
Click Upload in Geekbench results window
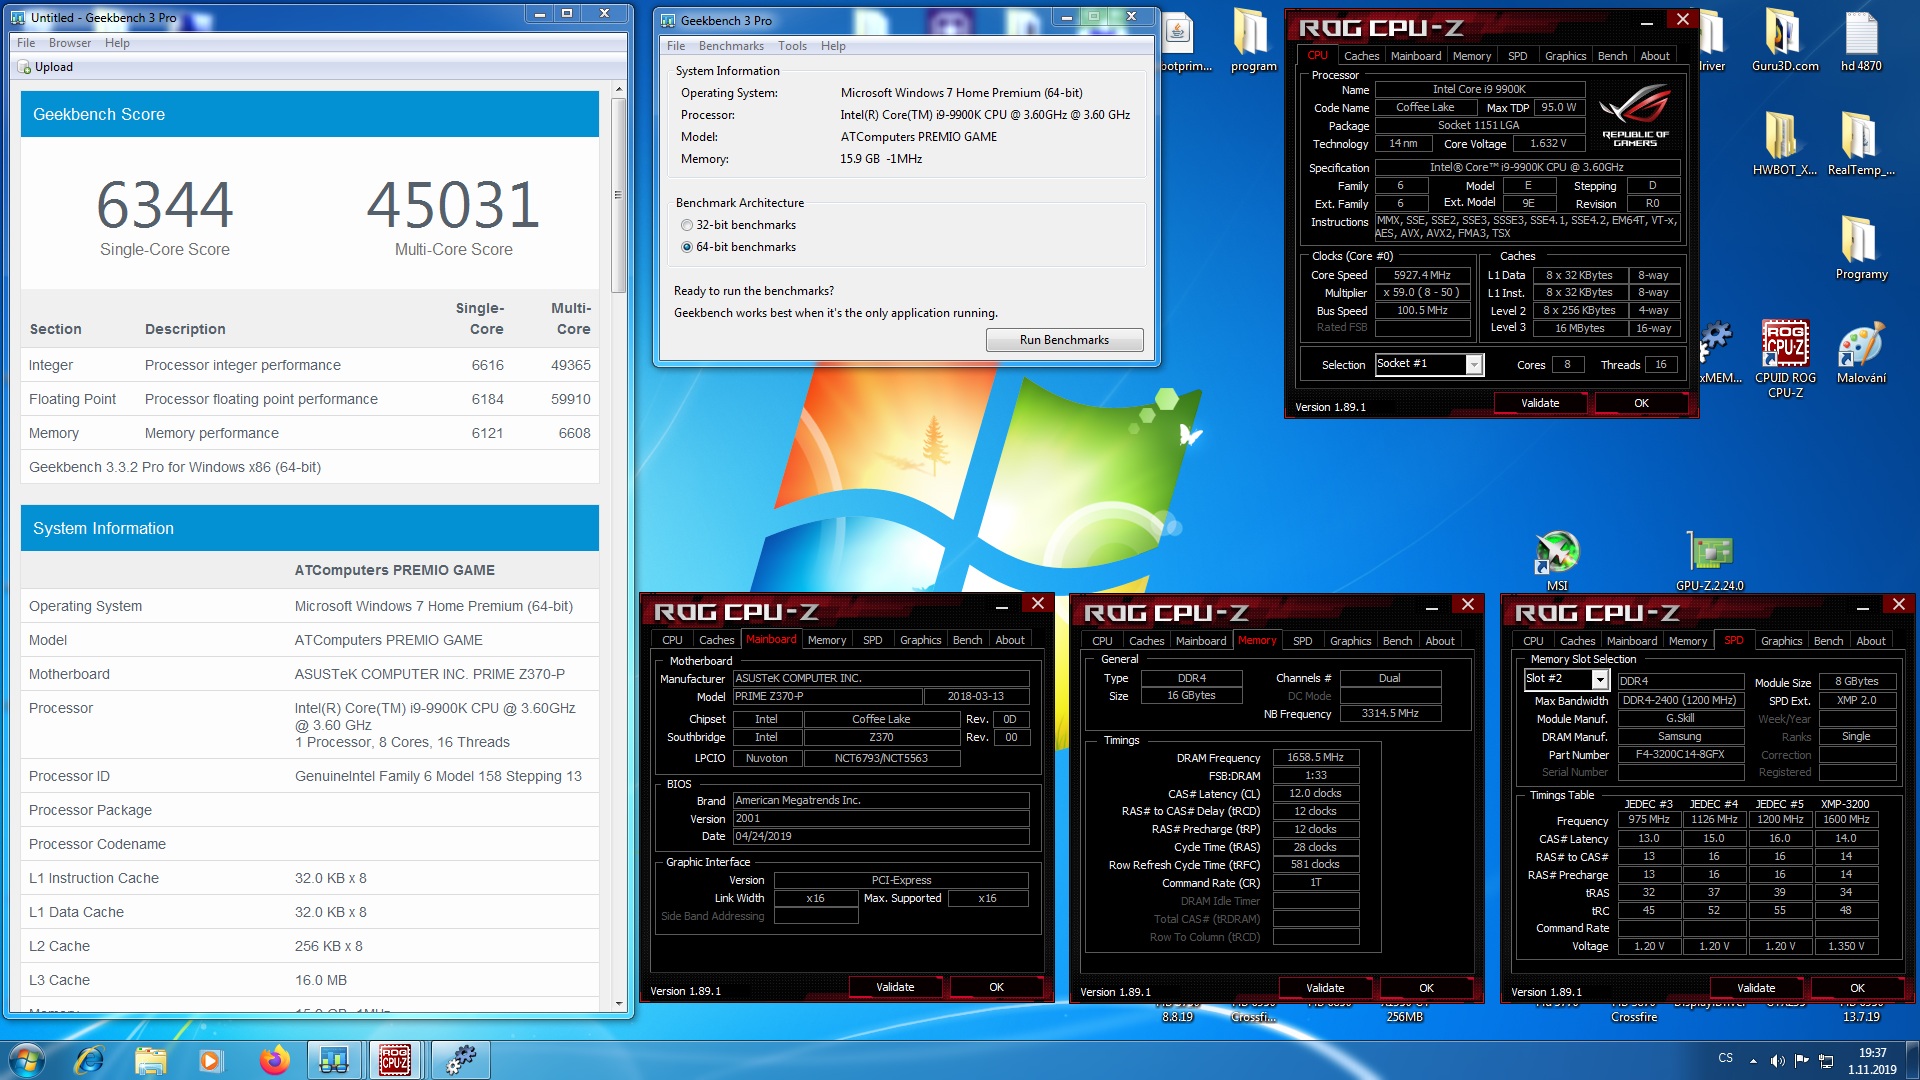pyautogui.click(x=46, y=67)
